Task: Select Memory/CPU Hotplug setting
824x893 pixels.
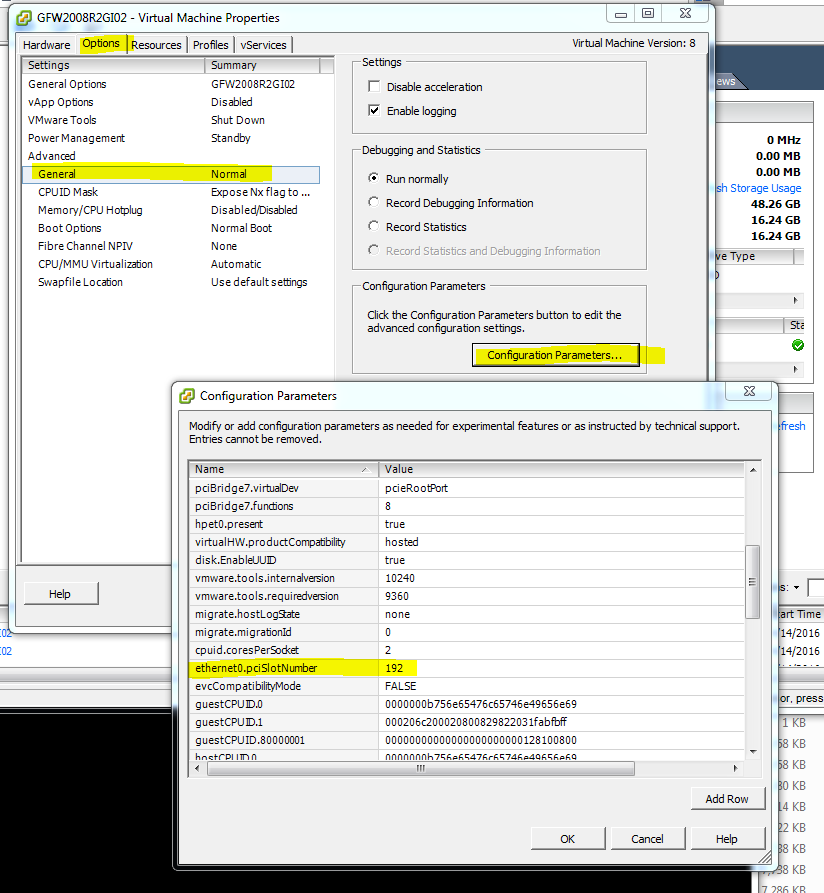Action: (171, 210)
